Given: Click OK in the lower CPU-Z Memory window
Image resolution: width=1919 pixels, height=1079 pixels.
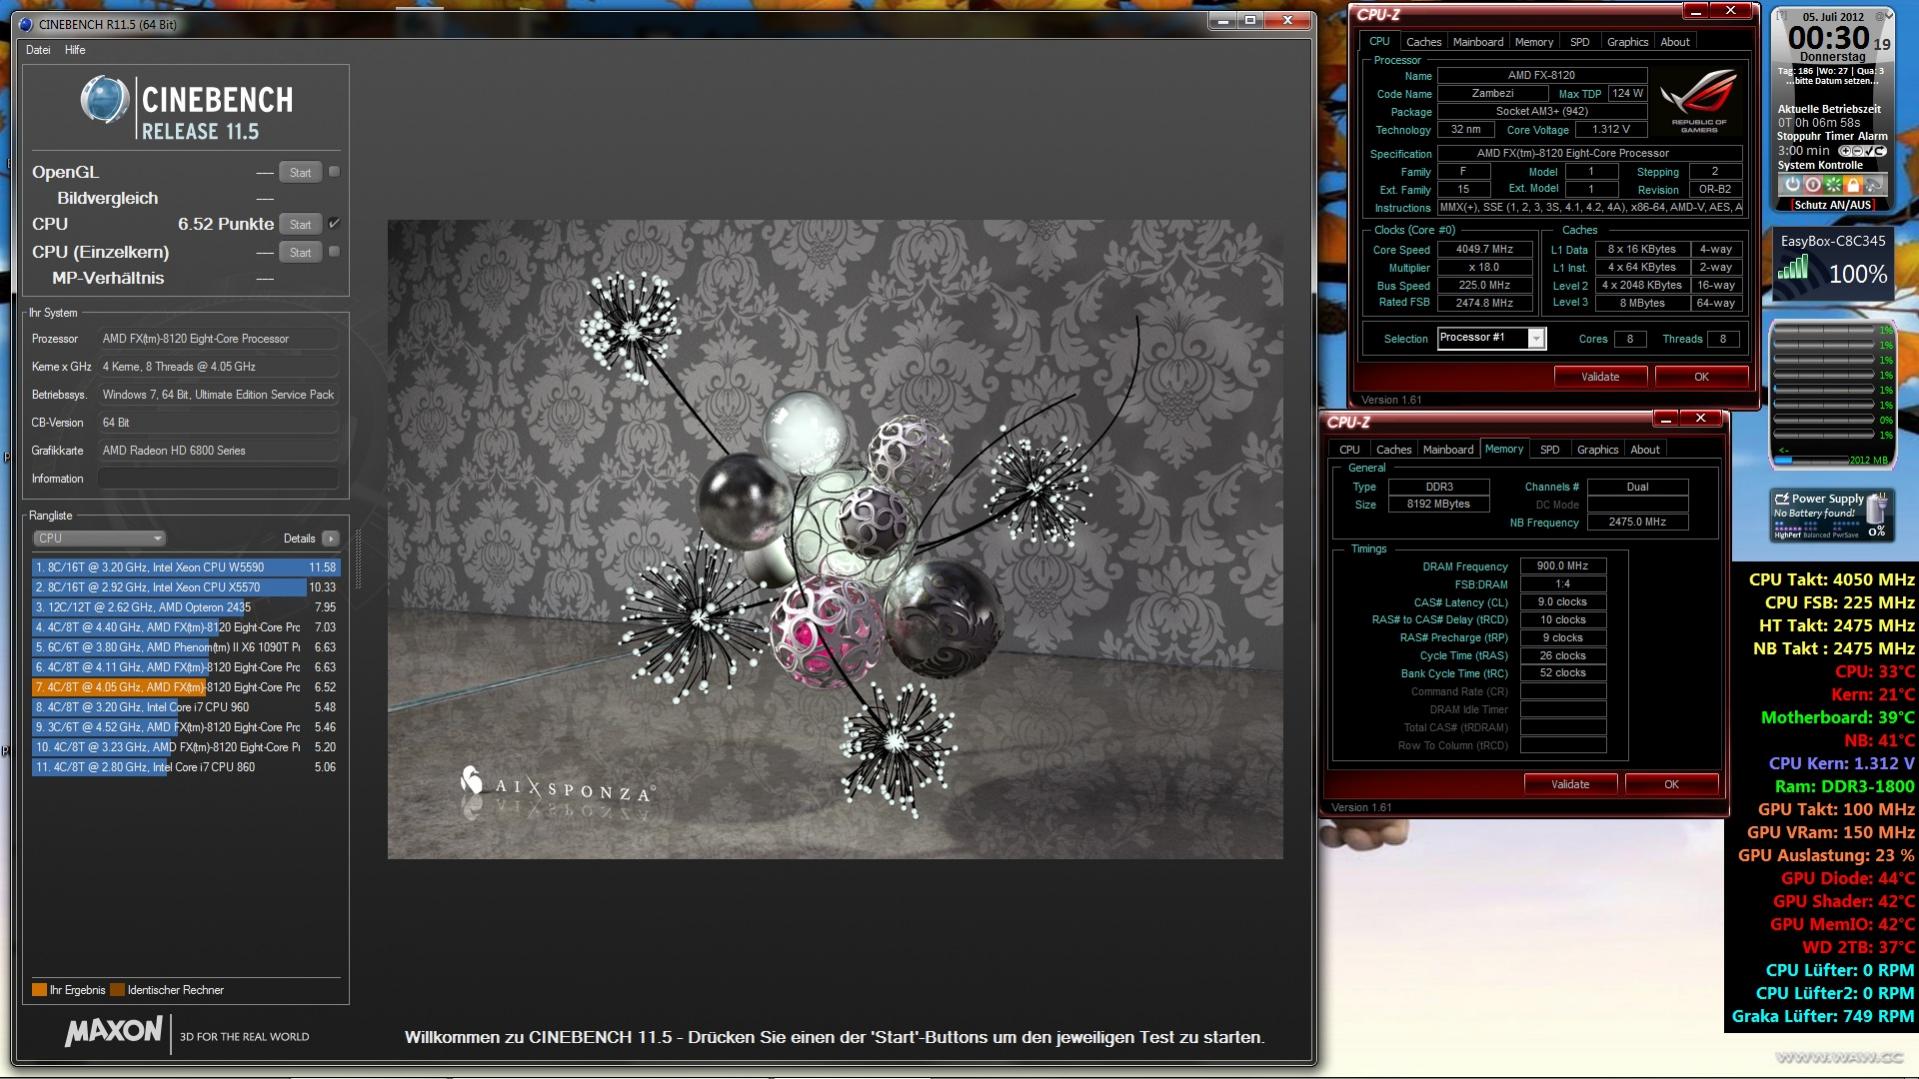Looking at the screenshot, I should click(x=1671, y=785).
